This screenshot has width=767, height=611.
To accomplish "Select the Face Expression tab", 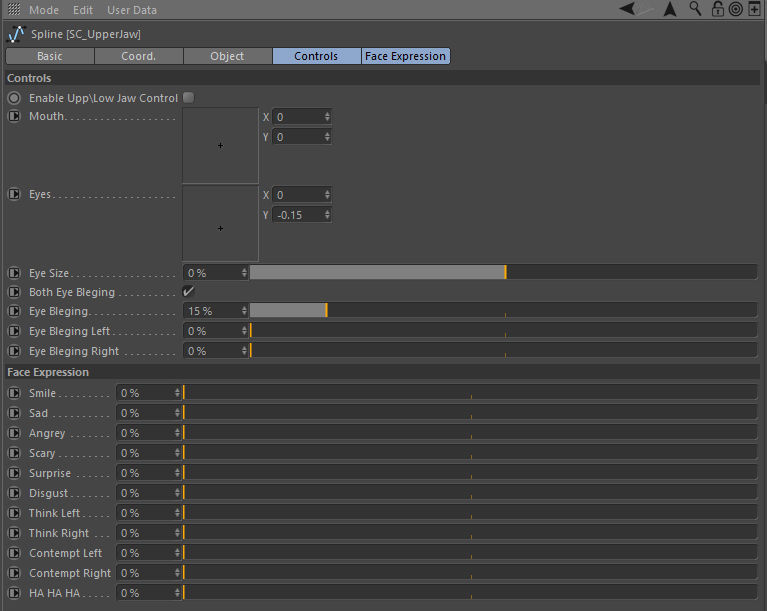I will click(x=405, y=56).
